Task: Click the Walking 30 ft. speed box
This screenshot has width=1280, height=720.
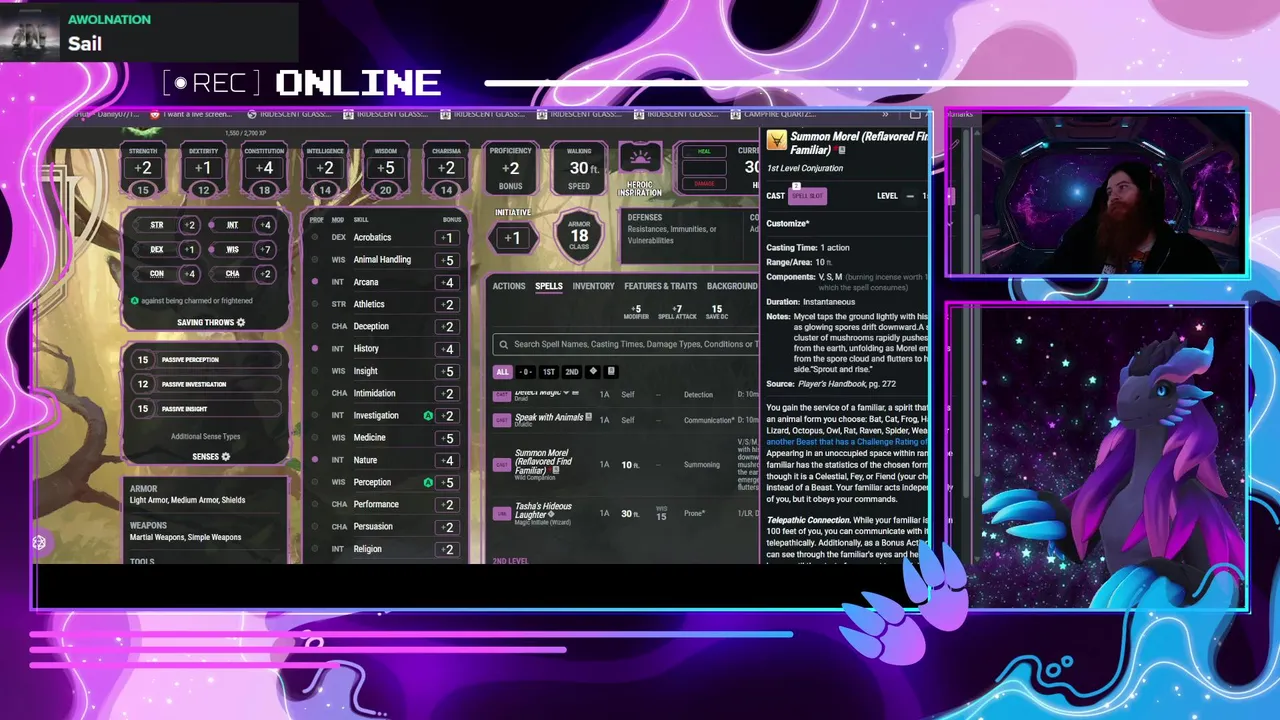Action: [579, 169]
